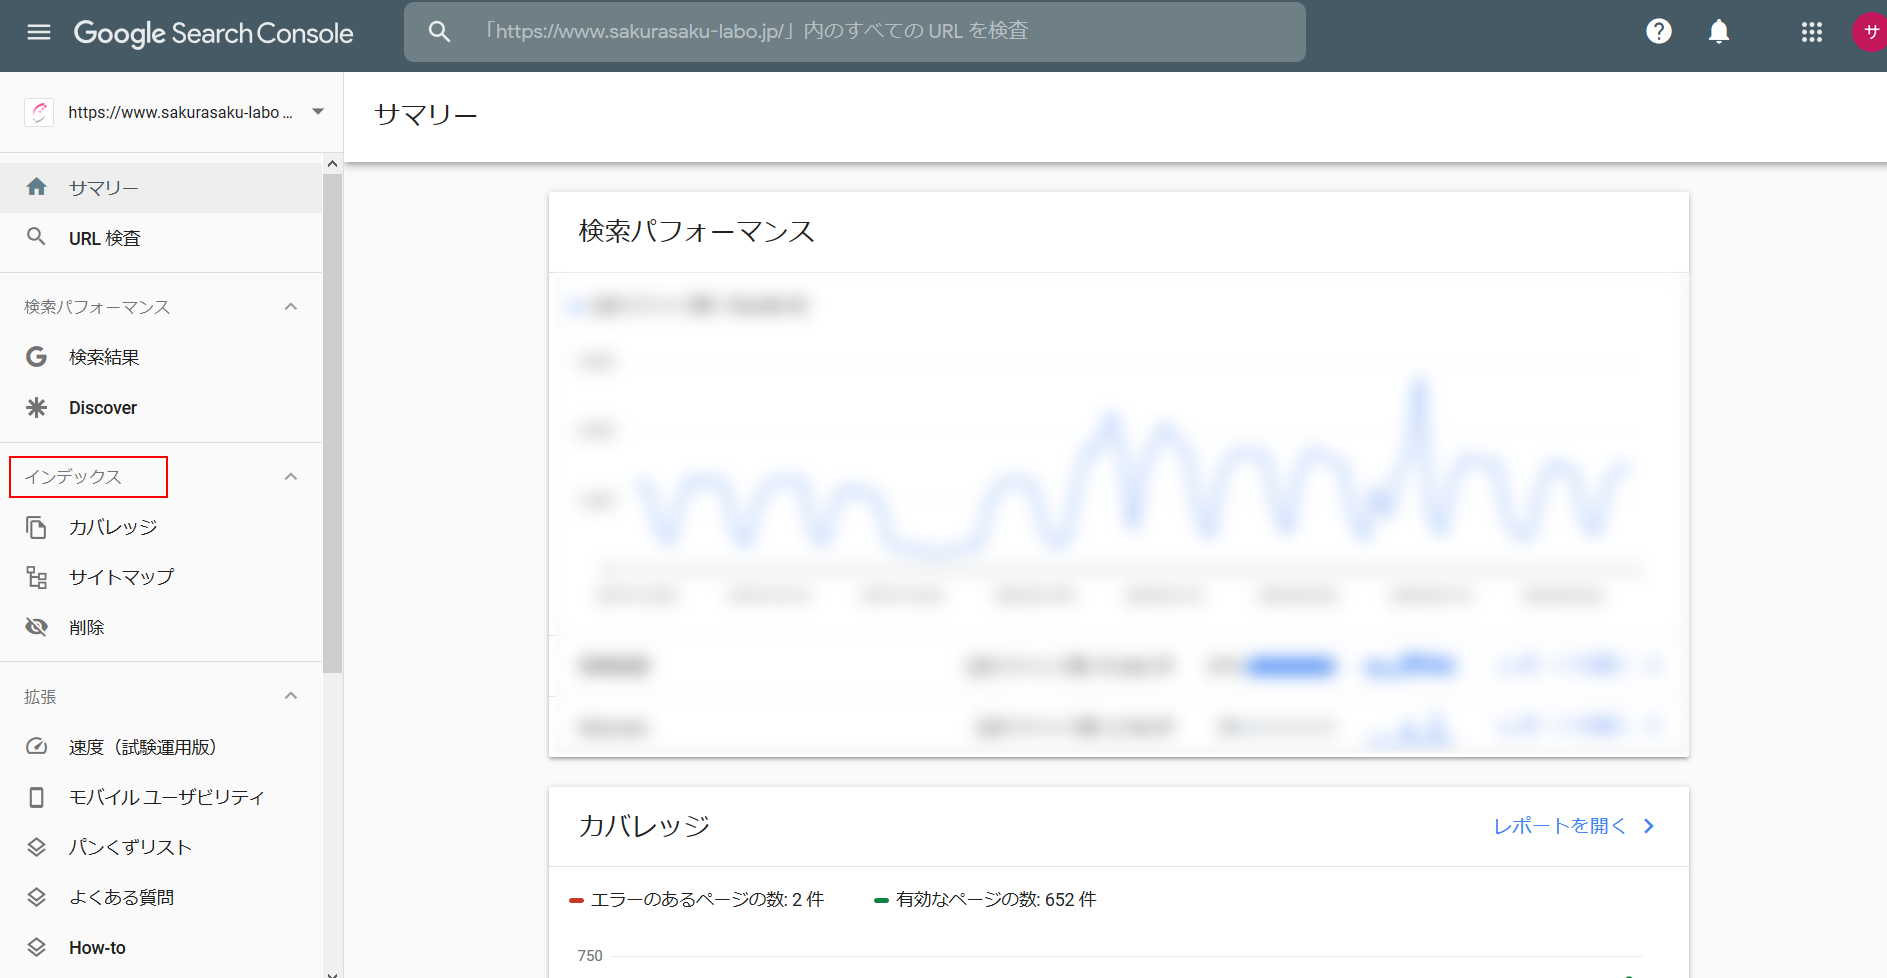
Task: Click the magnifier icon beside URL 検査
Action: pos(36,237)
